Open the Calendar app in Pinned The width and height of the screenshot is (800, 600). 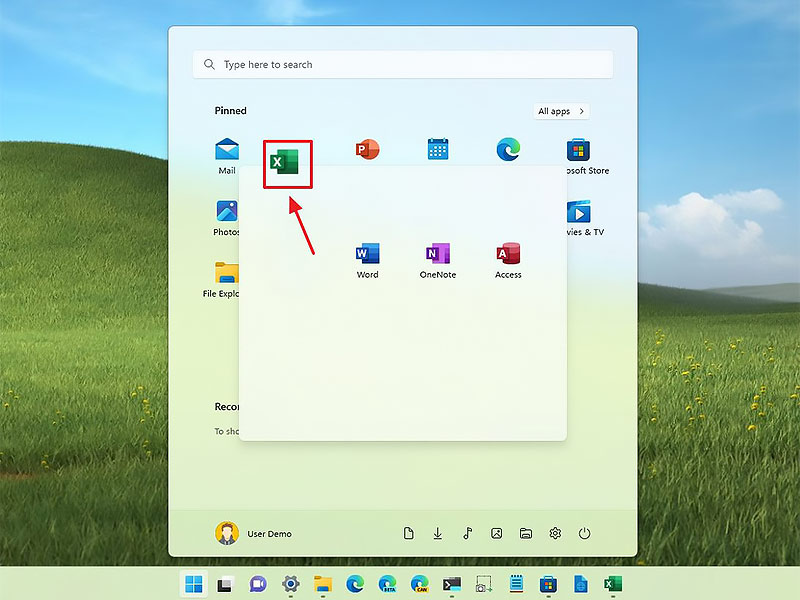pyautogui.click(x=438, y=149)
